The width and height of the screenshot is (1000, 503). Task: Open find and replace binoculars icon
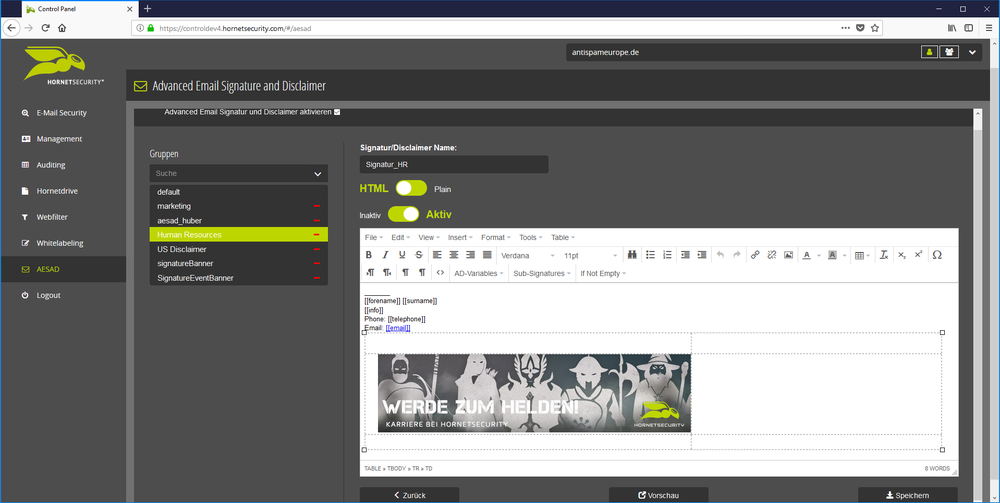[x=633, y=255]
